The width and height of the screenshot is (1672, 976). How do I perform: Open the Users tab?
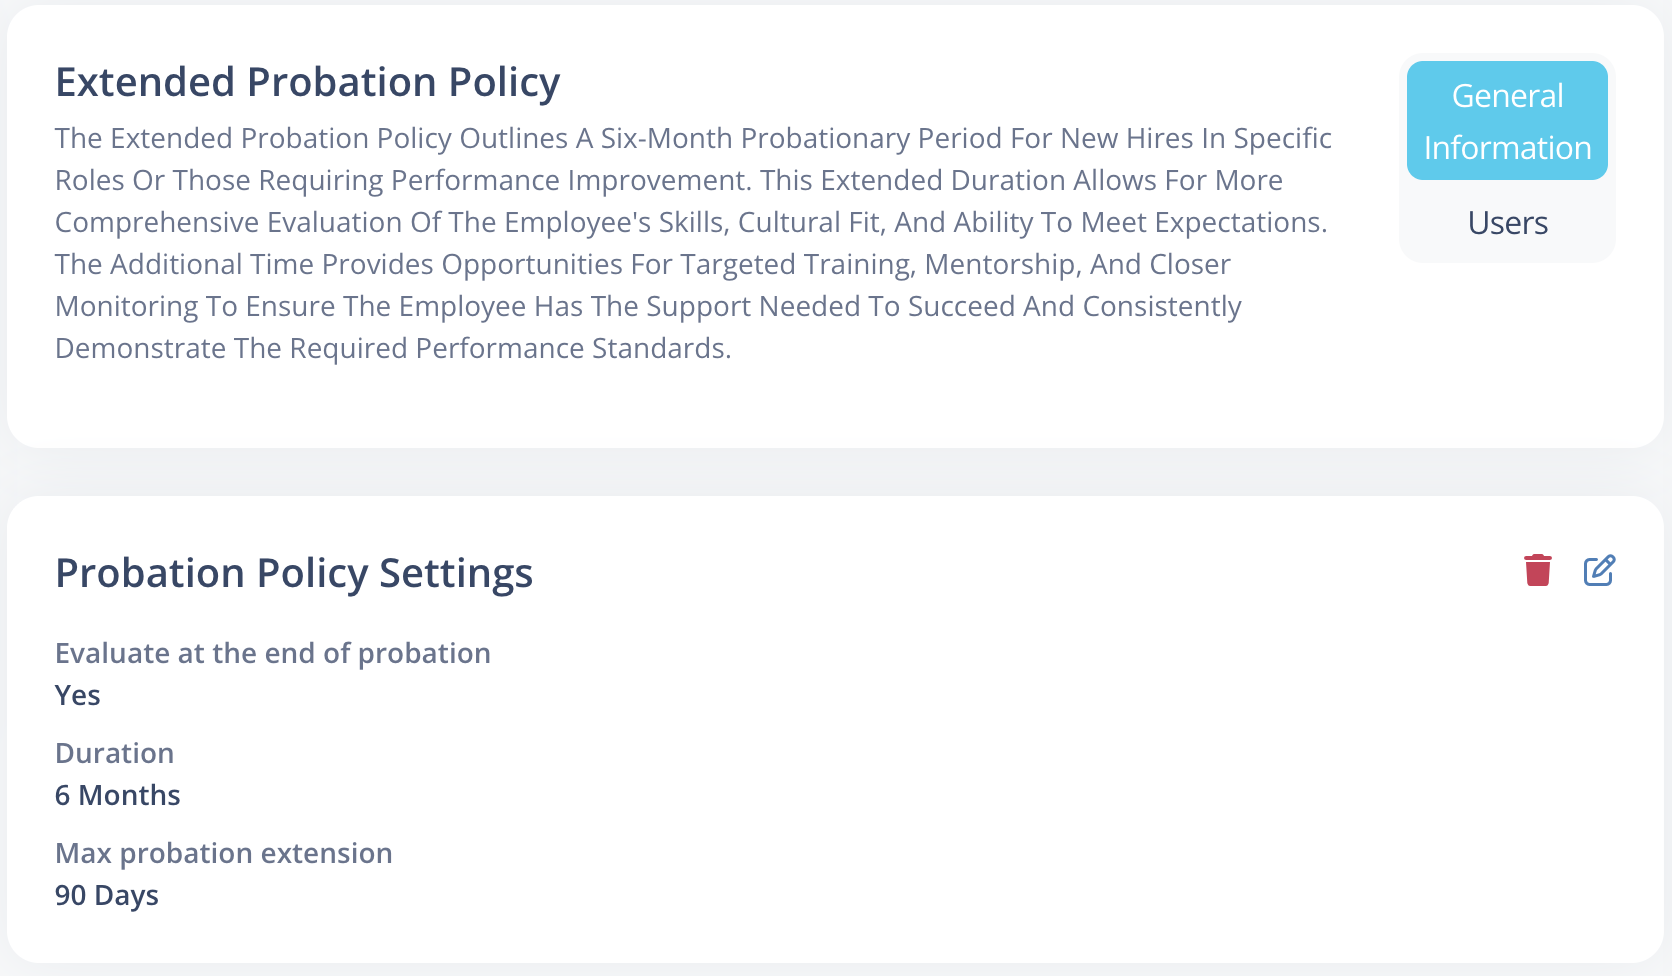point(1507,223)
